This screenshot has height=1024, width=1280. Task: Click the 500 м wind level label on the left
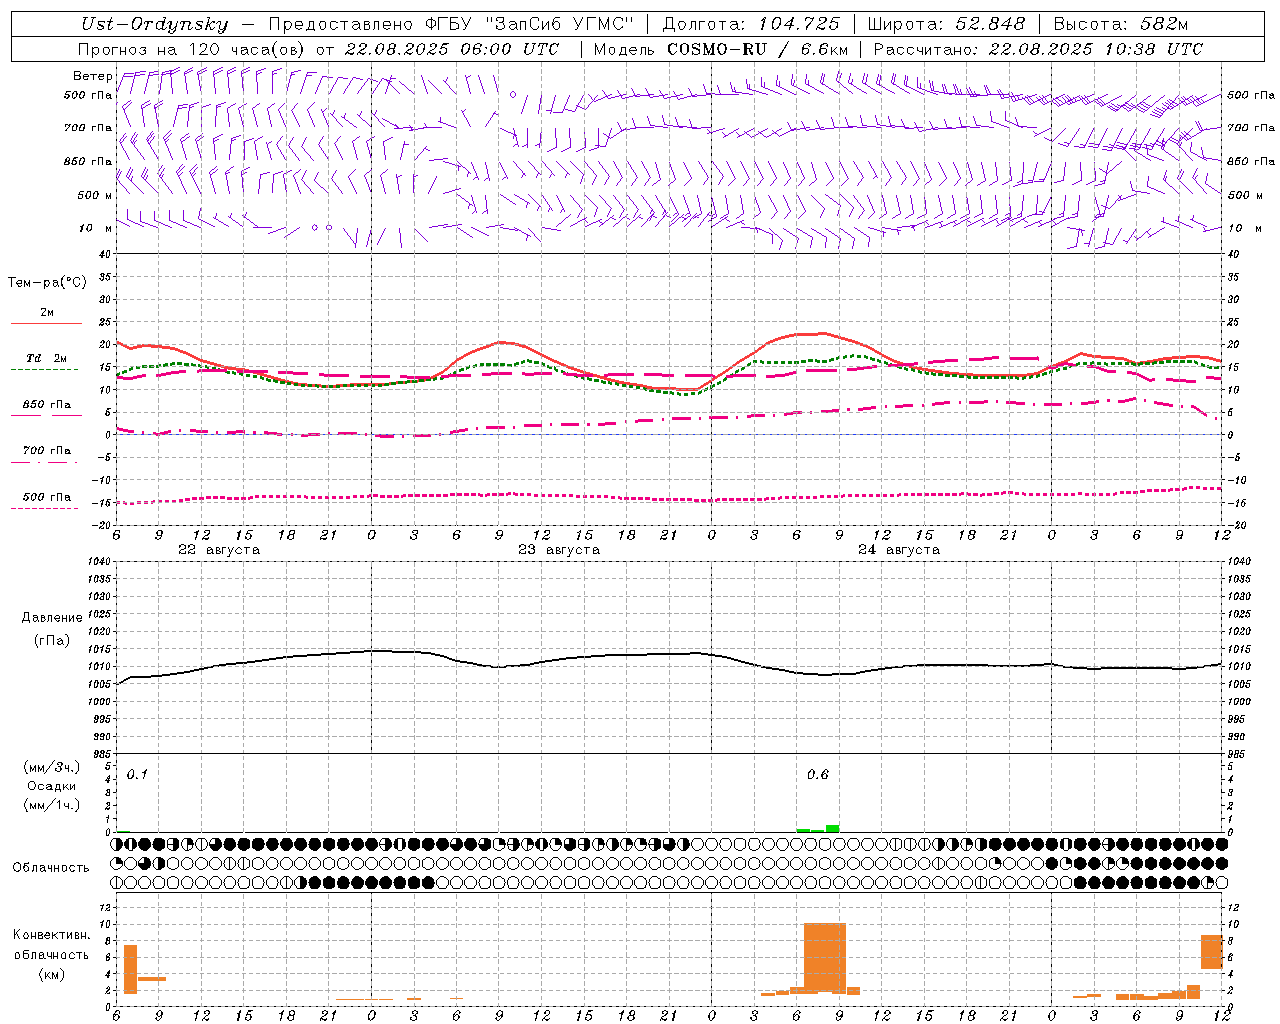pos(95,195)
